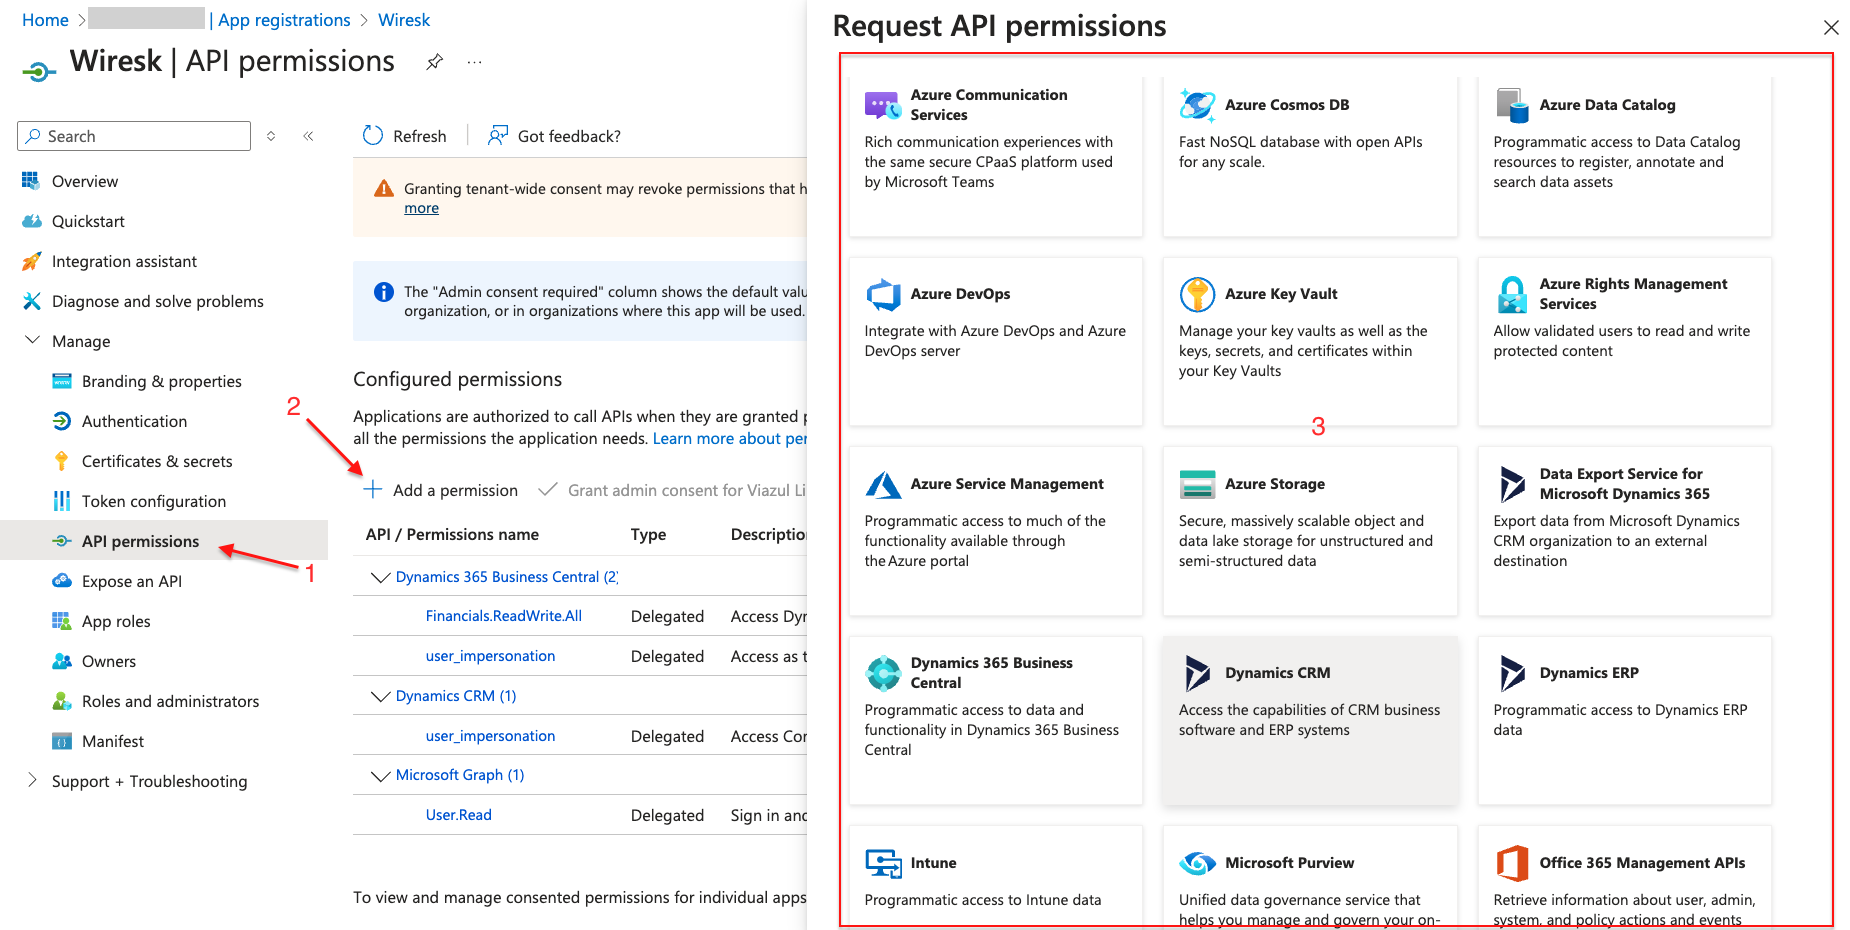Click the Diagnose and solve problems icon

coord(31,301)
